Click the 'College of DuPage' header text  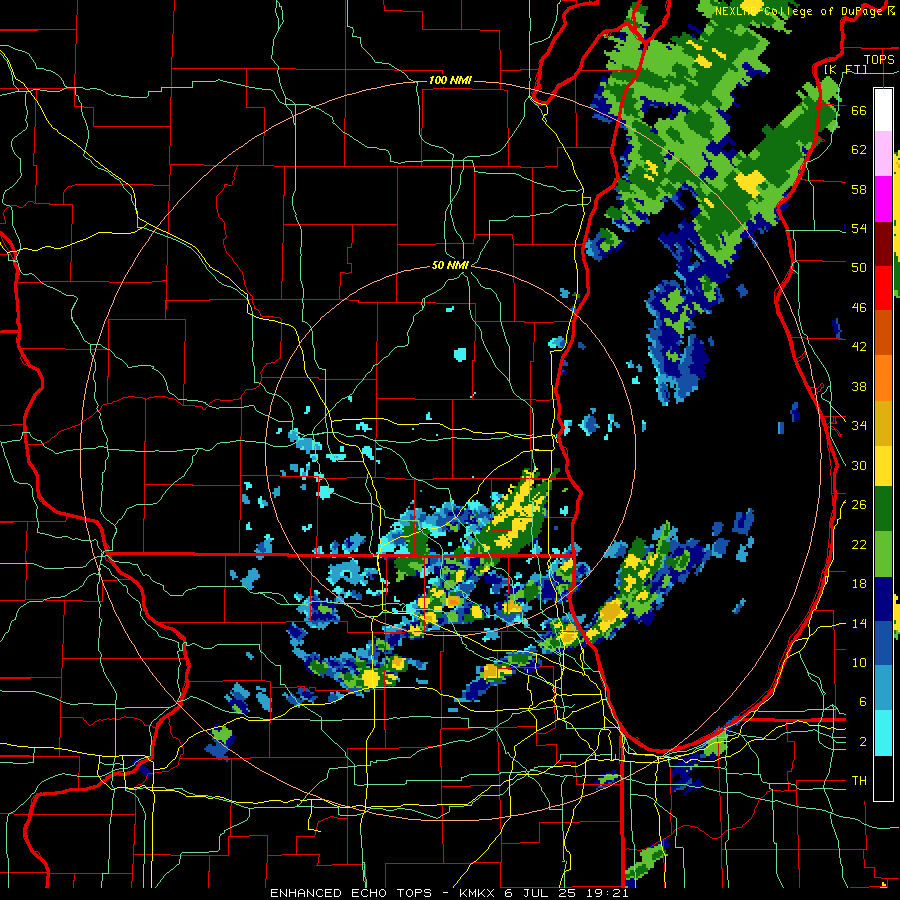click(x=823, y=11)
